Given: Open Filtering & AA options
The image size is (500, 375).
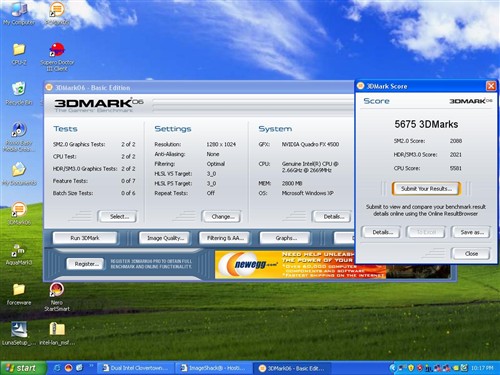Looking at the screenshot, I should coord(224,238).
